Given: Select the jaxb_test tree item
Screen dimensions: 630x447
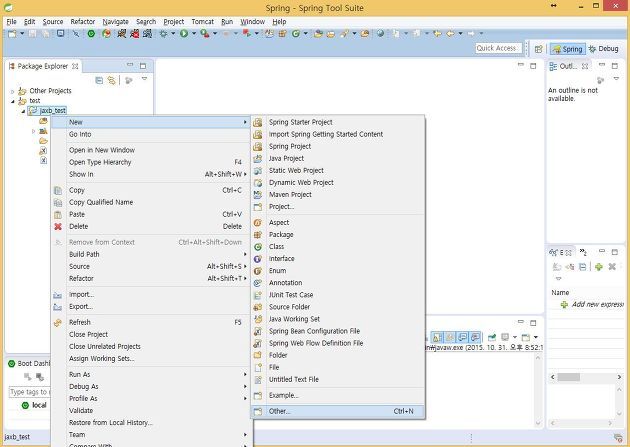Looking at the screenshot, I should (x=53, y=111).
